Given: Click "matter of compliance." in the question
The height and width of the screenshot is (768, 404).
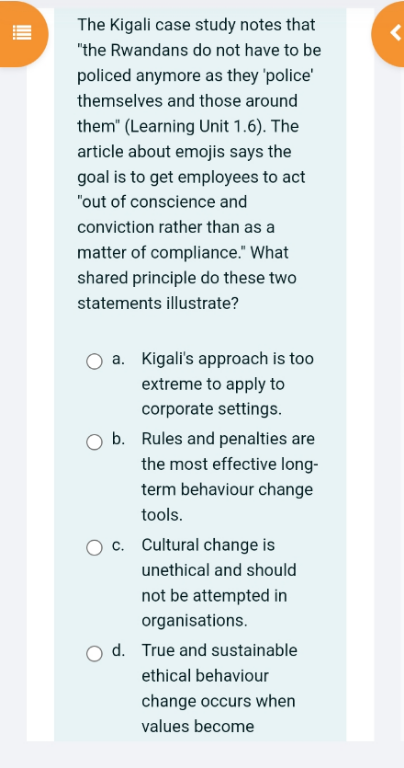Looking at the screenshot, I should [x=162, y=253].
